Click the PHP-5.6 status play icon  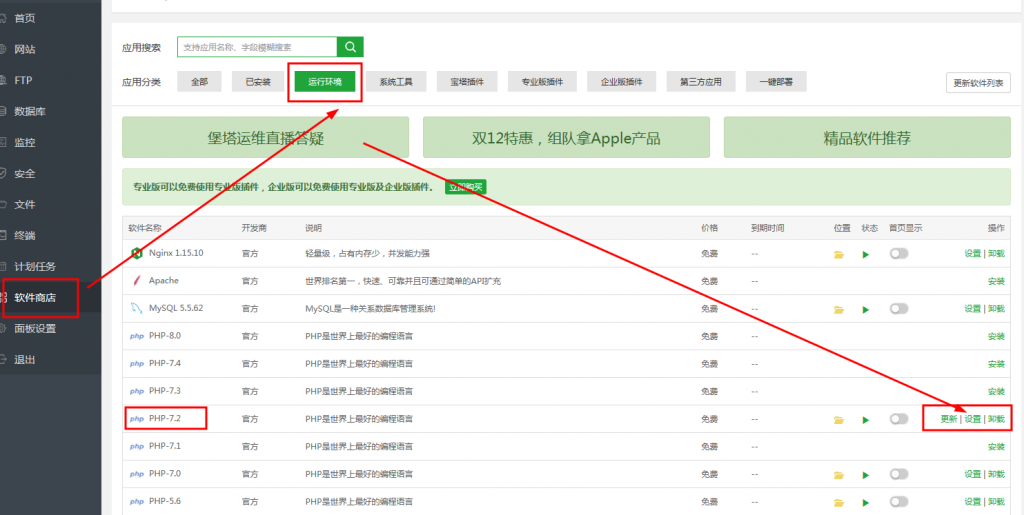click(866, 503)
